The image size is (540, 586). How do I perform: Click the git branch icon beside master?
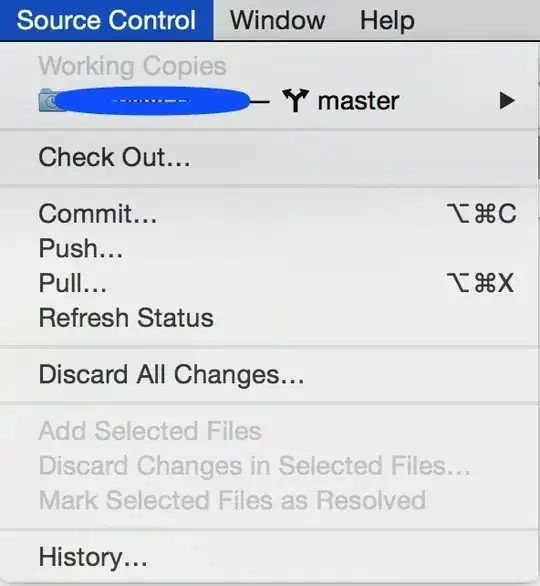click(x=295, y=100)
